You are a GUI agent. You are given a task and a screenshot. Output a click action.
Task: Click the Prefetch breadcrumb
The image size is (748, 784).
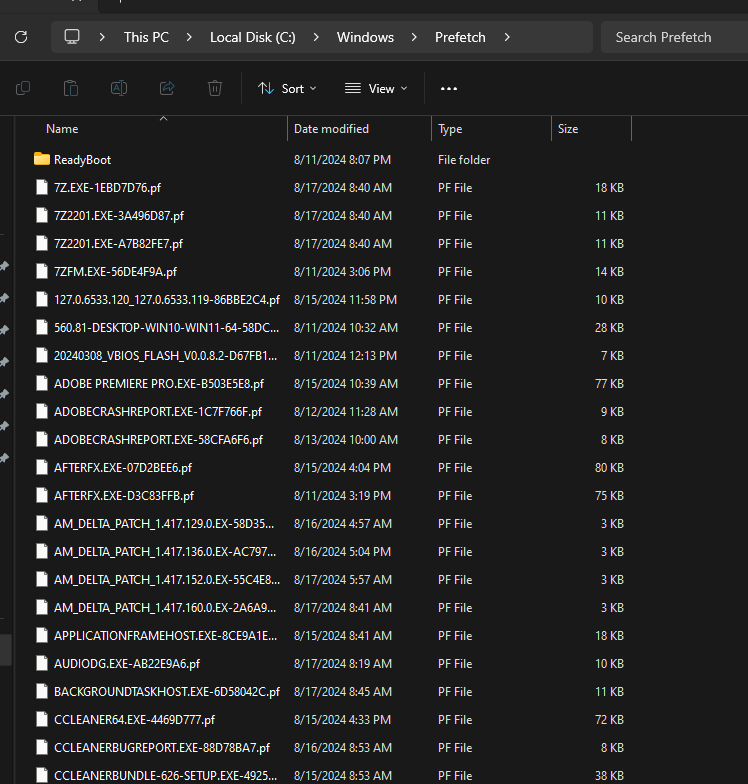point(460,38)
